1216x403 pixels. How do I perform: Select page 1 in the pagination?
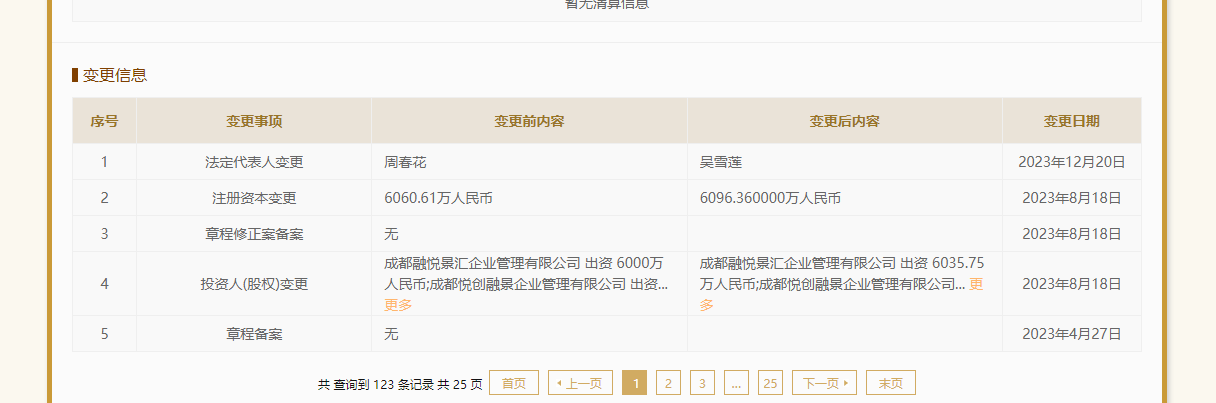pyautogui.click(x=634, y=383)
